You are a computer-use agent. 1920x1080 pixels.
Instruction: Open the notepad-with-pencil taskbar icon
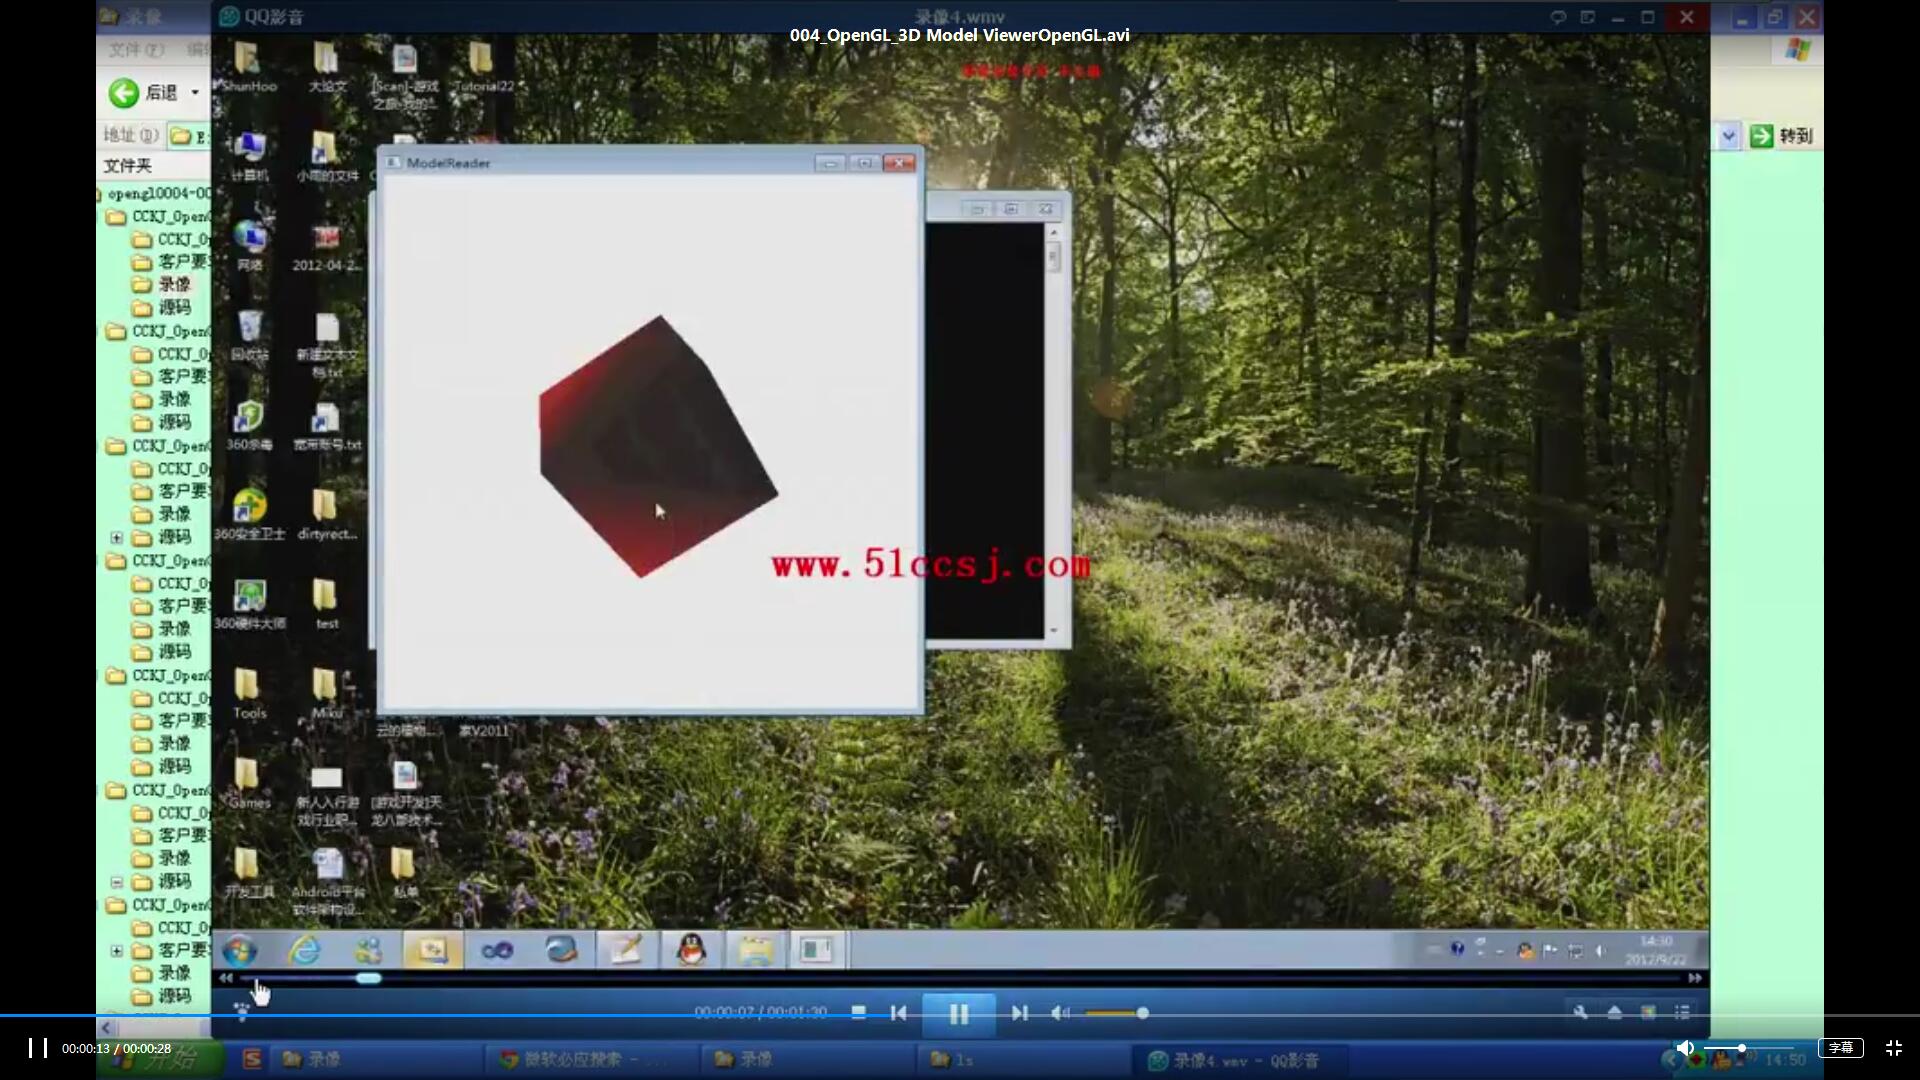tap(627, 950)
